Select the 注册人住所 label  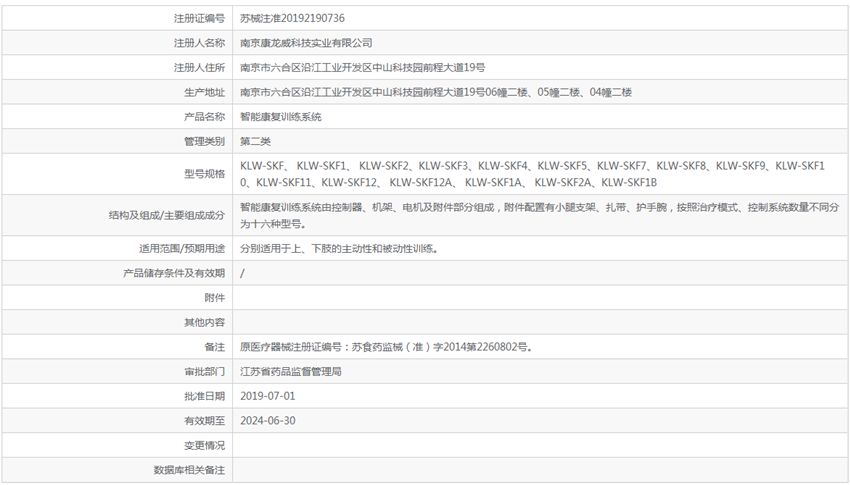[x=199, y=68]
